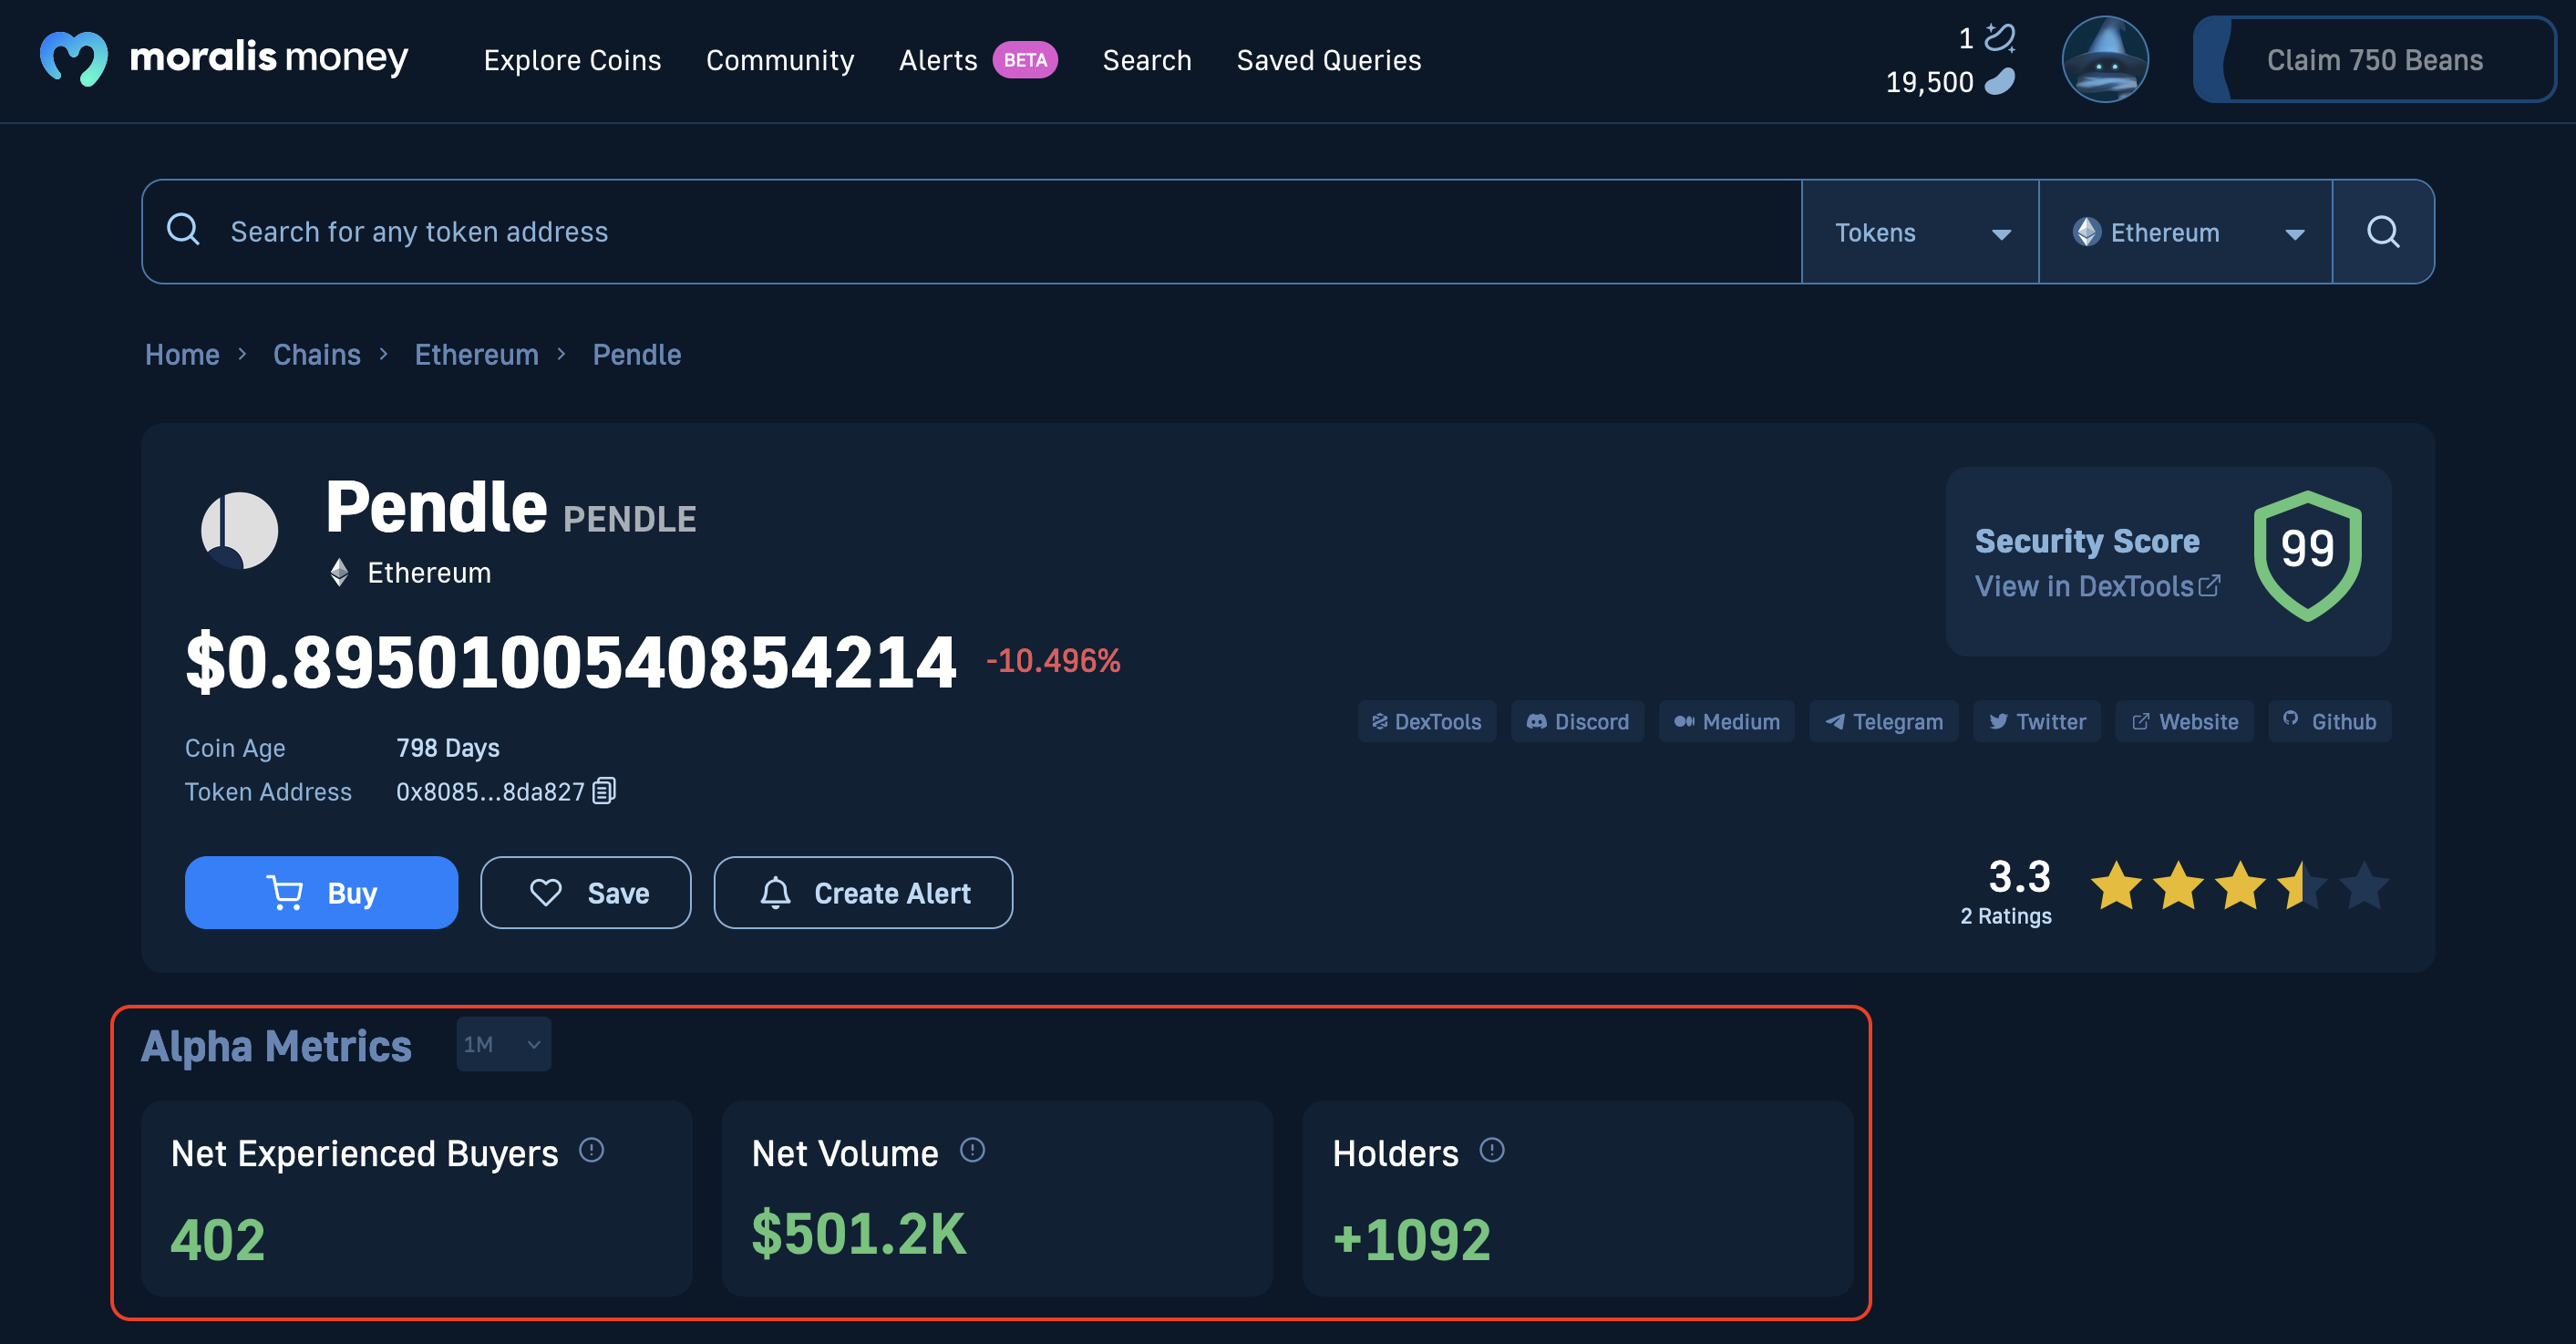The image size is (2576, 1344).
Task: Click the 2 Ratings label
Action: (x=2005, y=915)
